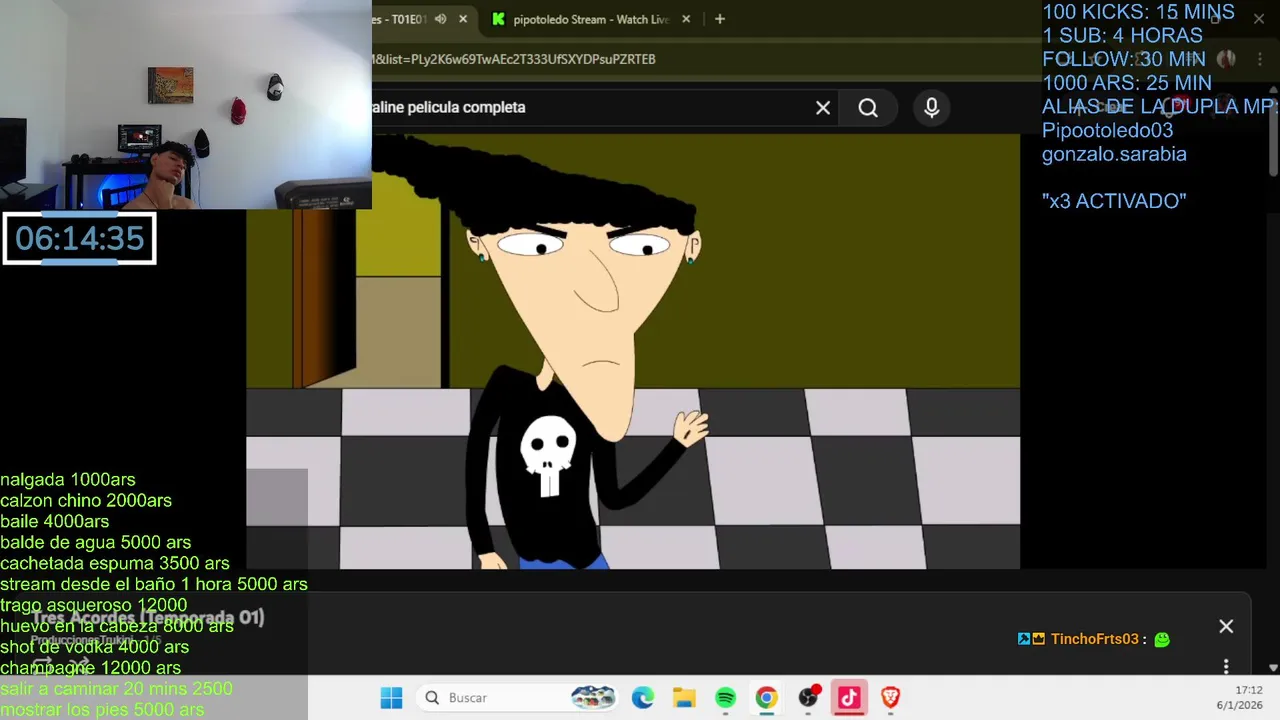
Task: Click the browser profile avatar at top right
Action: click(x=1226, y=59)
